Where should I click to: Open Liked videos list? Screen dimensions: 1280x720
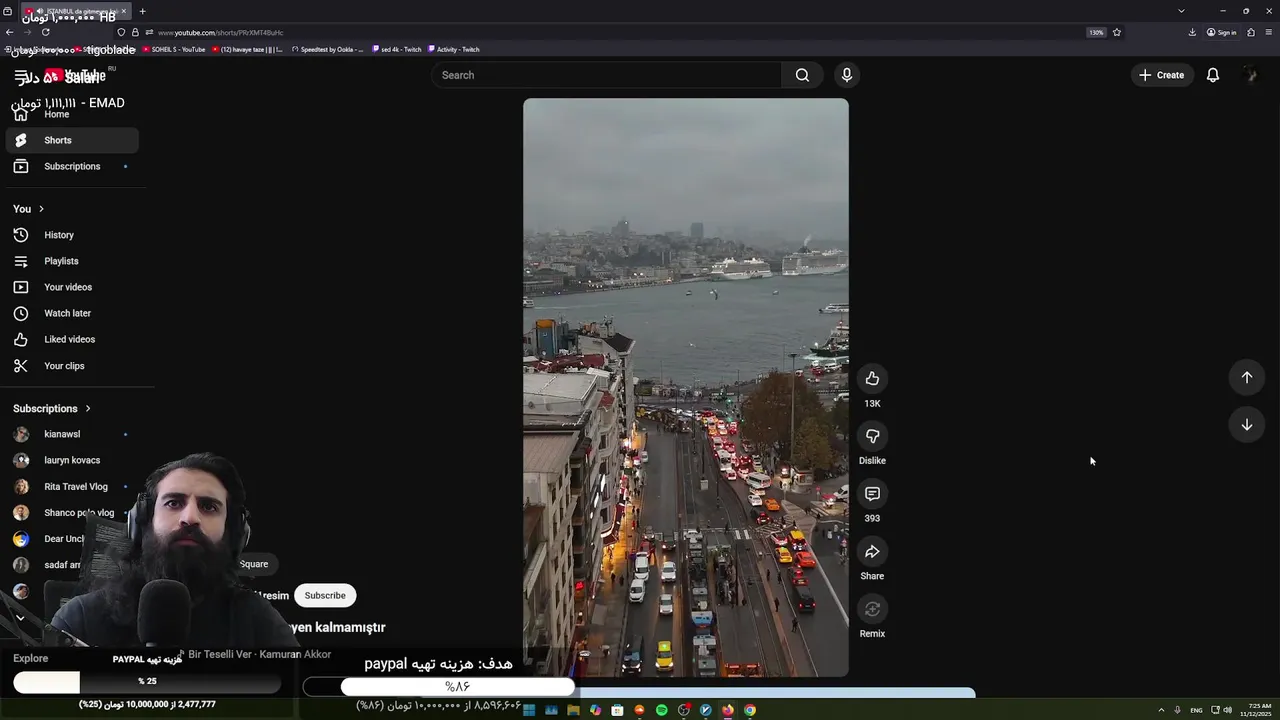point(72,339)
